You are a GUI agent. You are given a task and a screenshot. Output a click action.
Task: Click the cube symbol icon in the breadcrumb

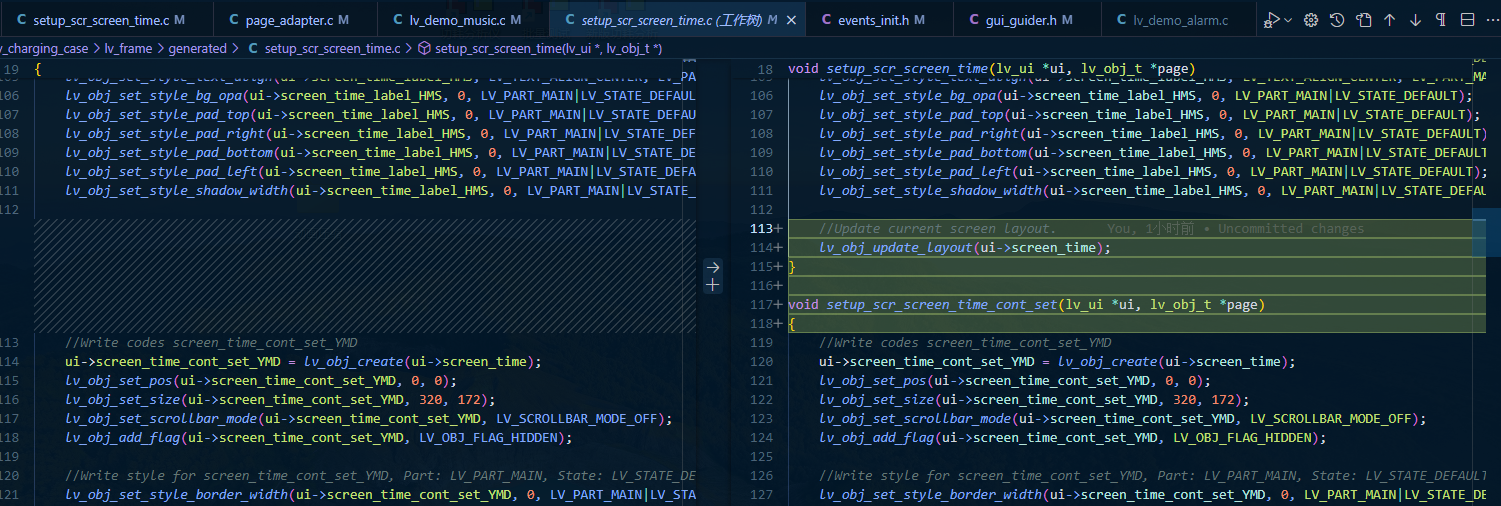pos(424,48)
